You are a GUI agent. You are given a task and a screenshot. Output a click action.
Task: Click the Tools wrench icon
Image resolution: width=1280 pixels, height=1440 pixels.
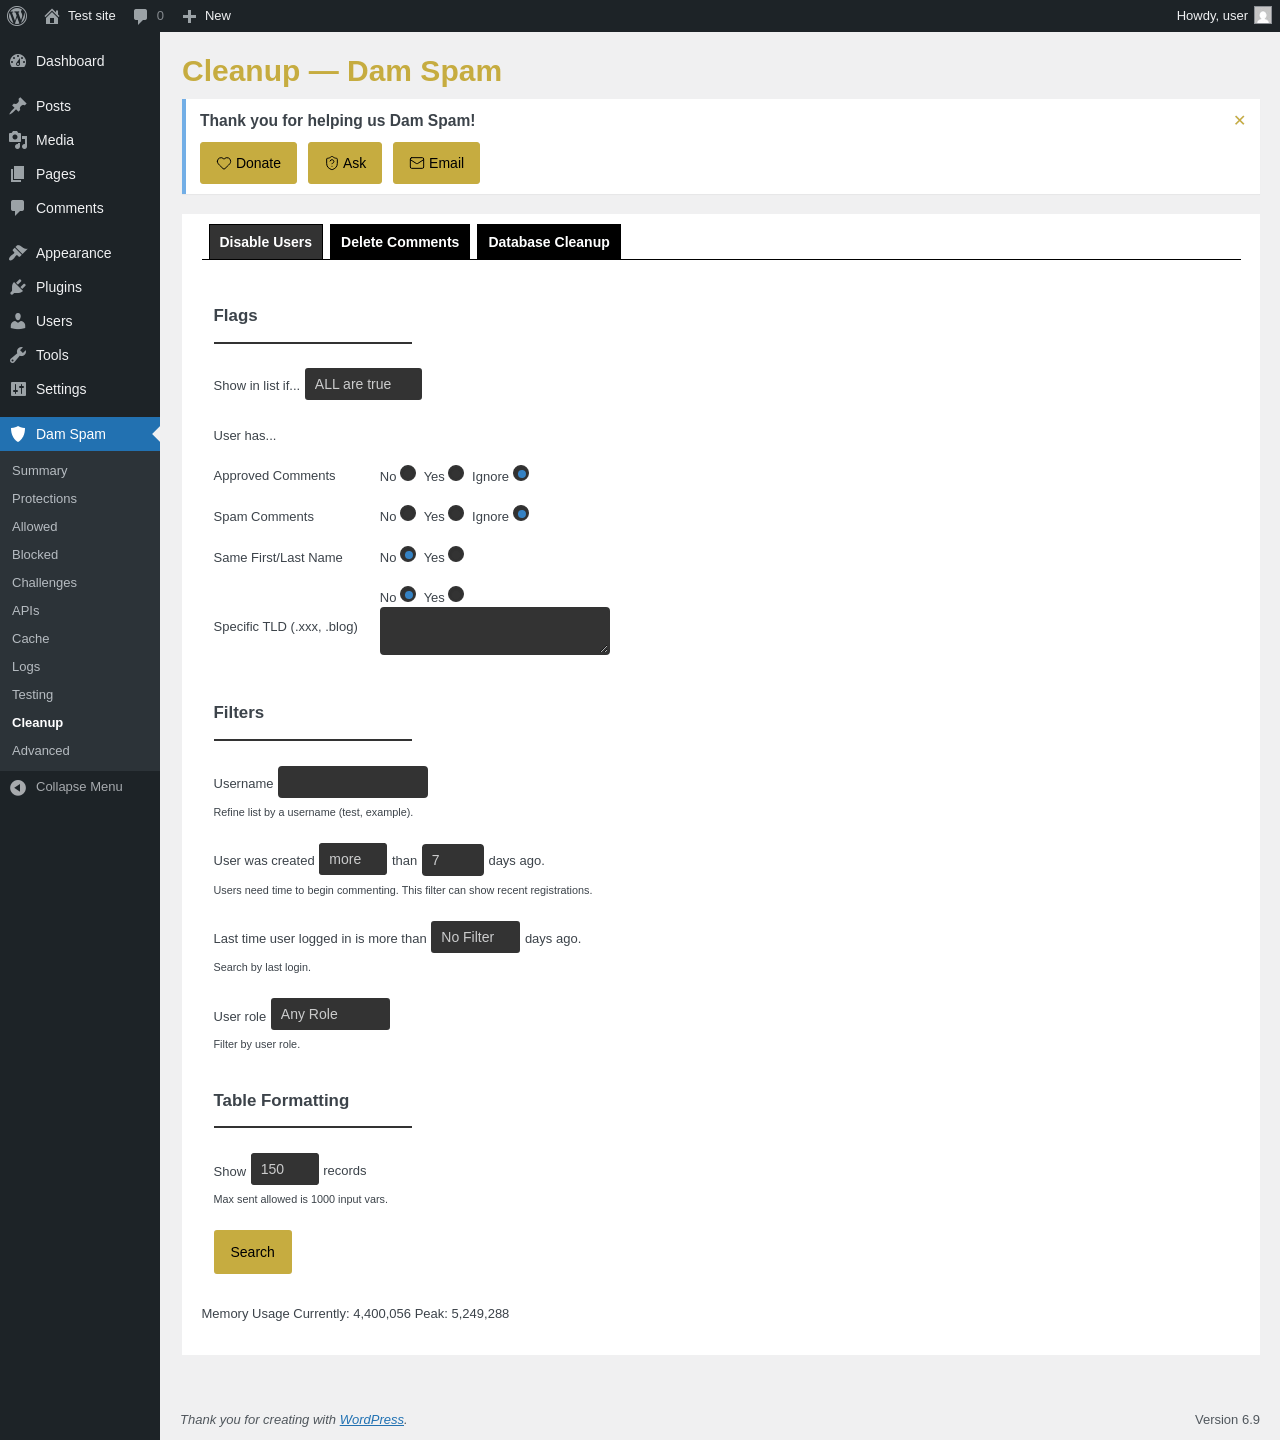tap(18, 355)
